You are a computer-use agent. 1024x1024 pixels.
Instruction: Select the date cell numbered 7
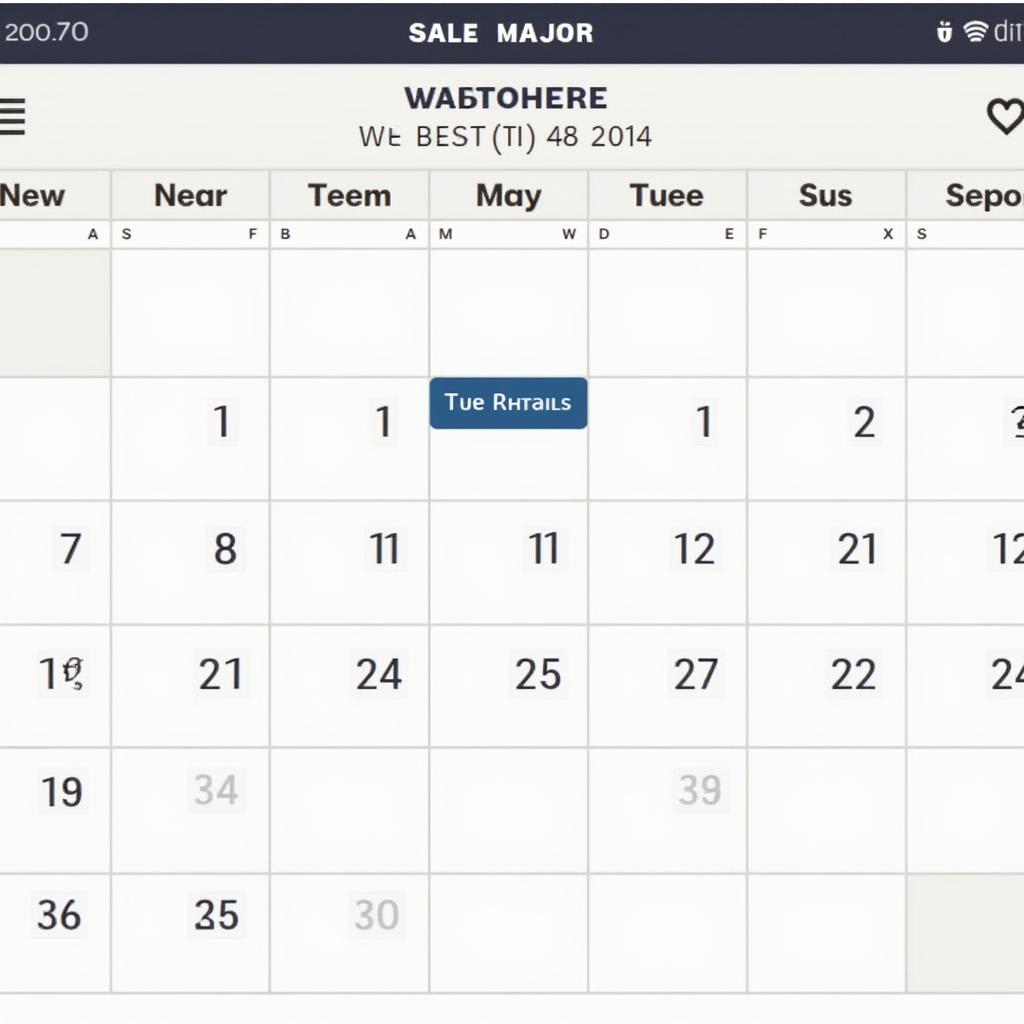pos(70,549)
